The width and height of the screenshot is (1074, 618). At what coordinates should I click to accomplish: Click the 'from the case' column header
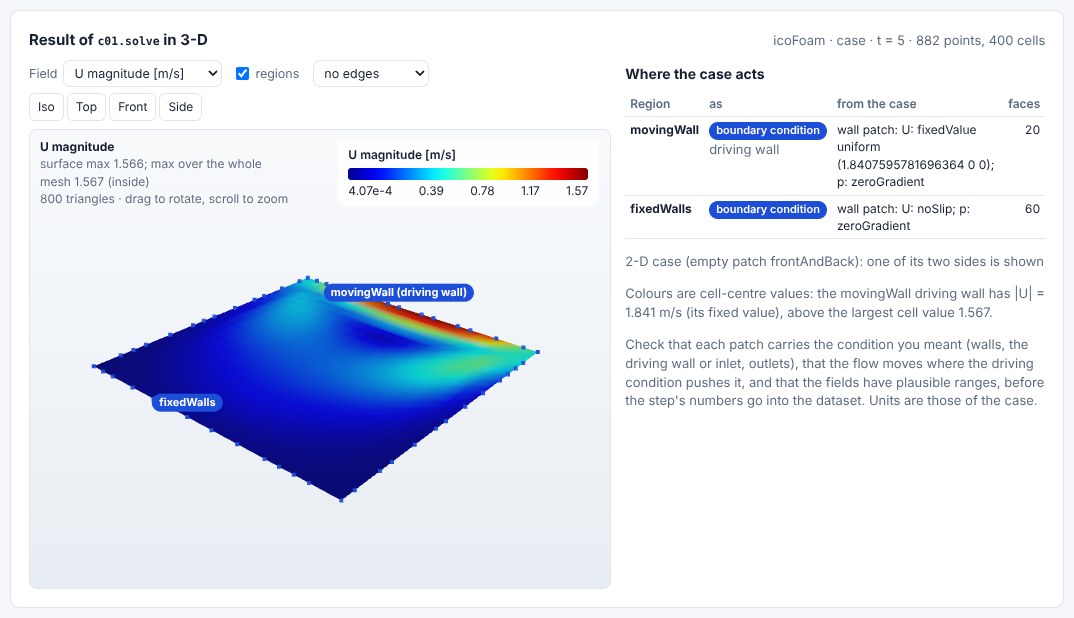click(x=876, y=103)
